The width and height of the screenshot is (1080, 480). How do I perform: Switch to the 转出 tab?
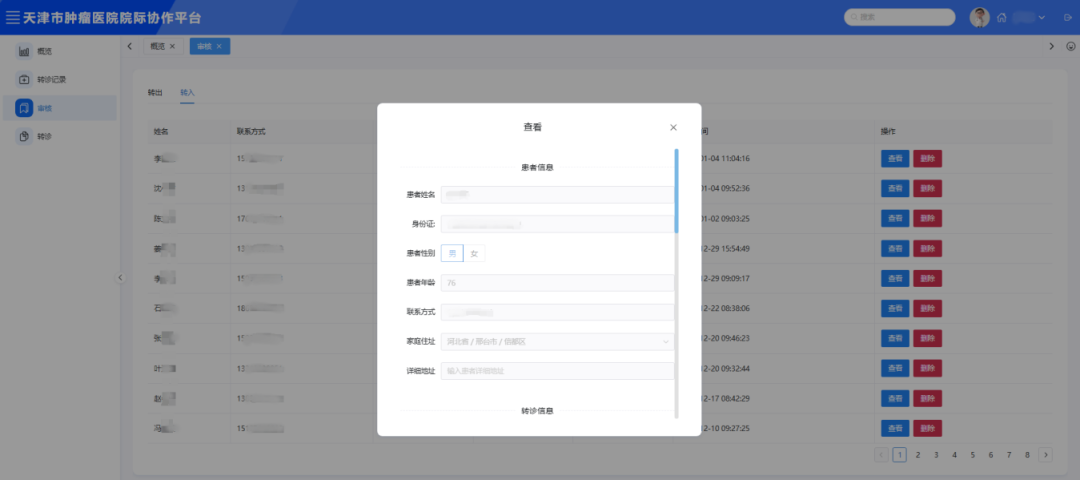pyautogui.click(x=155, y=92)
